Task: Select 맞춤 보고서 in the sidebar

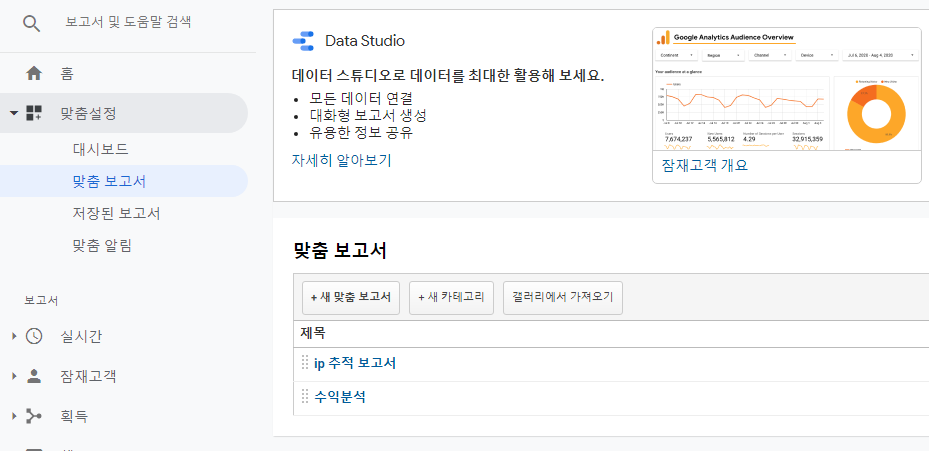Action: pyautogui.click(x=110, y=181)
